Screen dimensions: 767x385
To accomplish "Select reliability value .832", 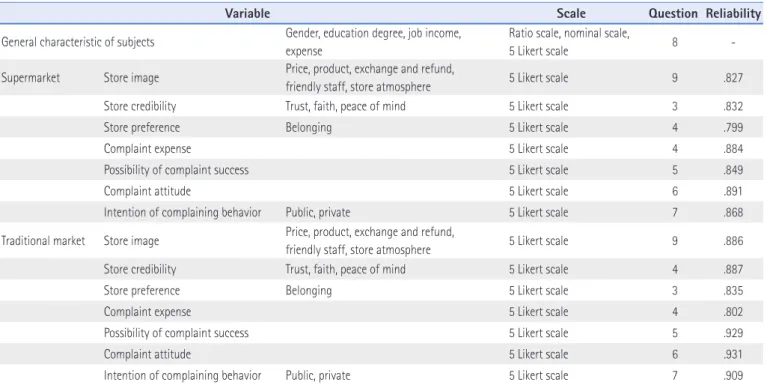I will click(x=733, y=106).
